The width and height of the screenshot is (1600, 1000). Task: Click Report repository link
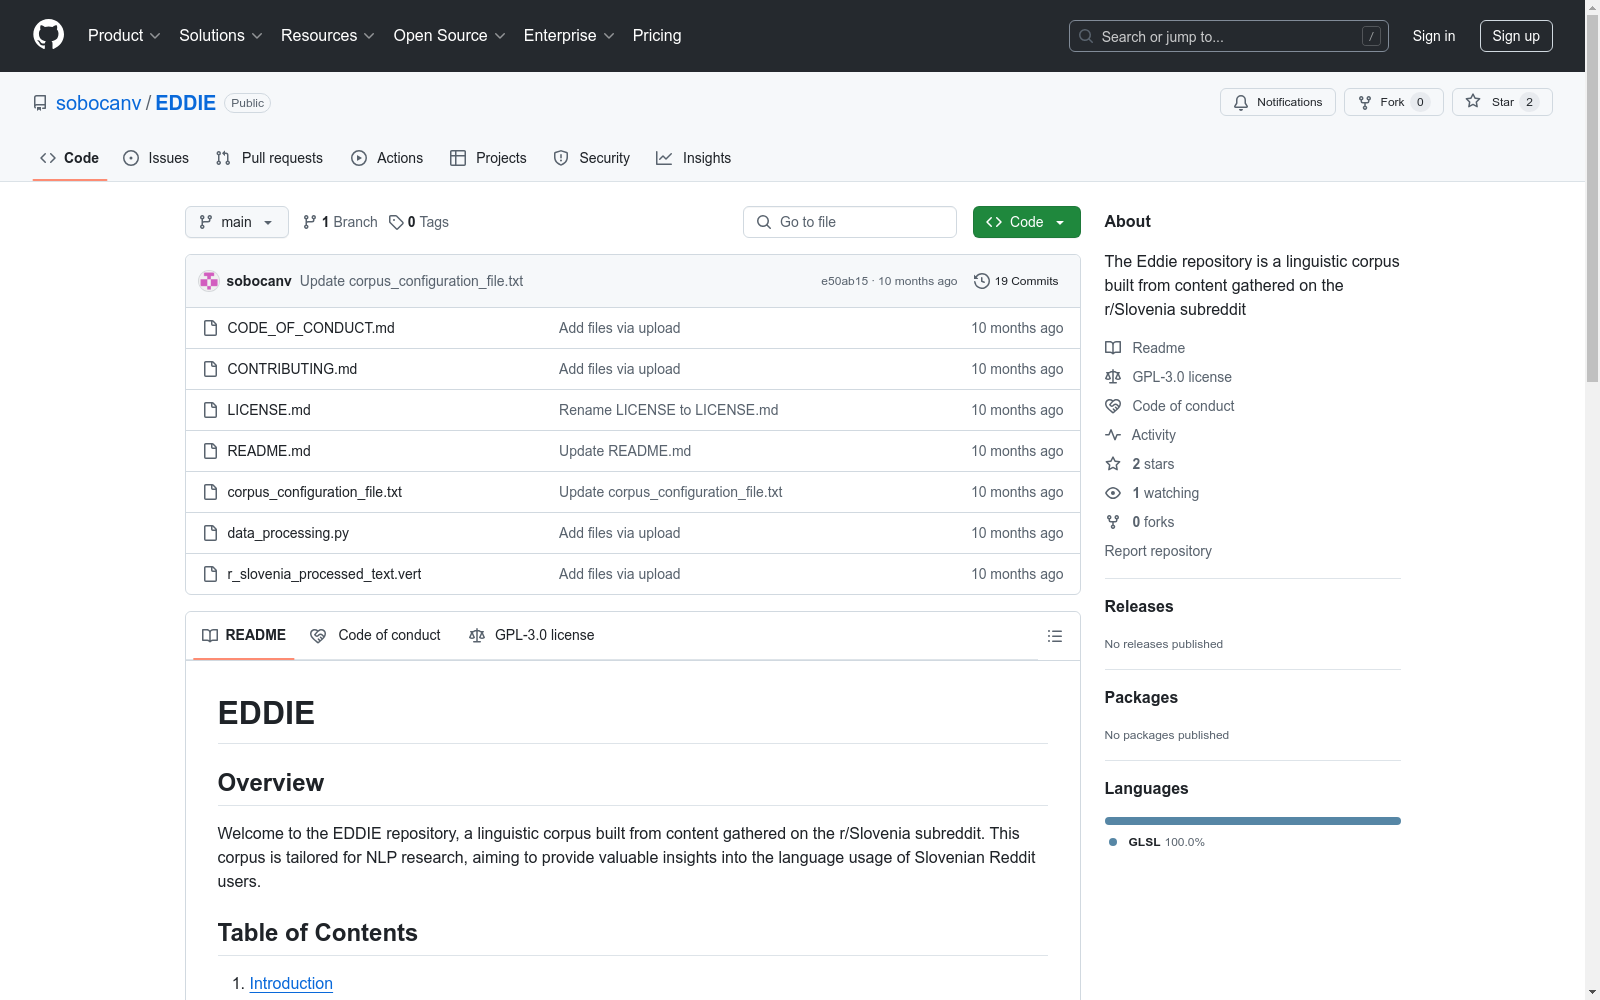click(x=1158, y=551)
